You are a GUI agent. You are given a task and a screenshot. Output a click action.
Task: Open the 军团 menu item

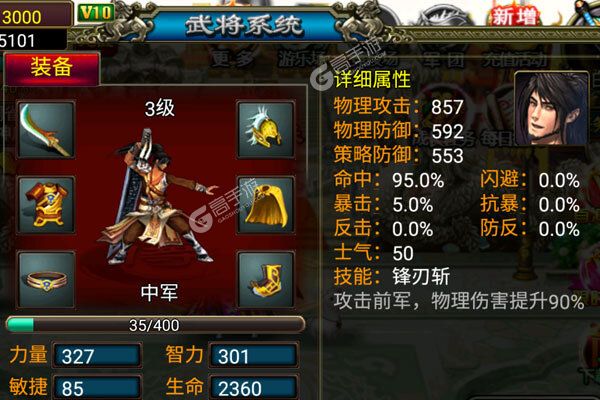coord(444,60)
